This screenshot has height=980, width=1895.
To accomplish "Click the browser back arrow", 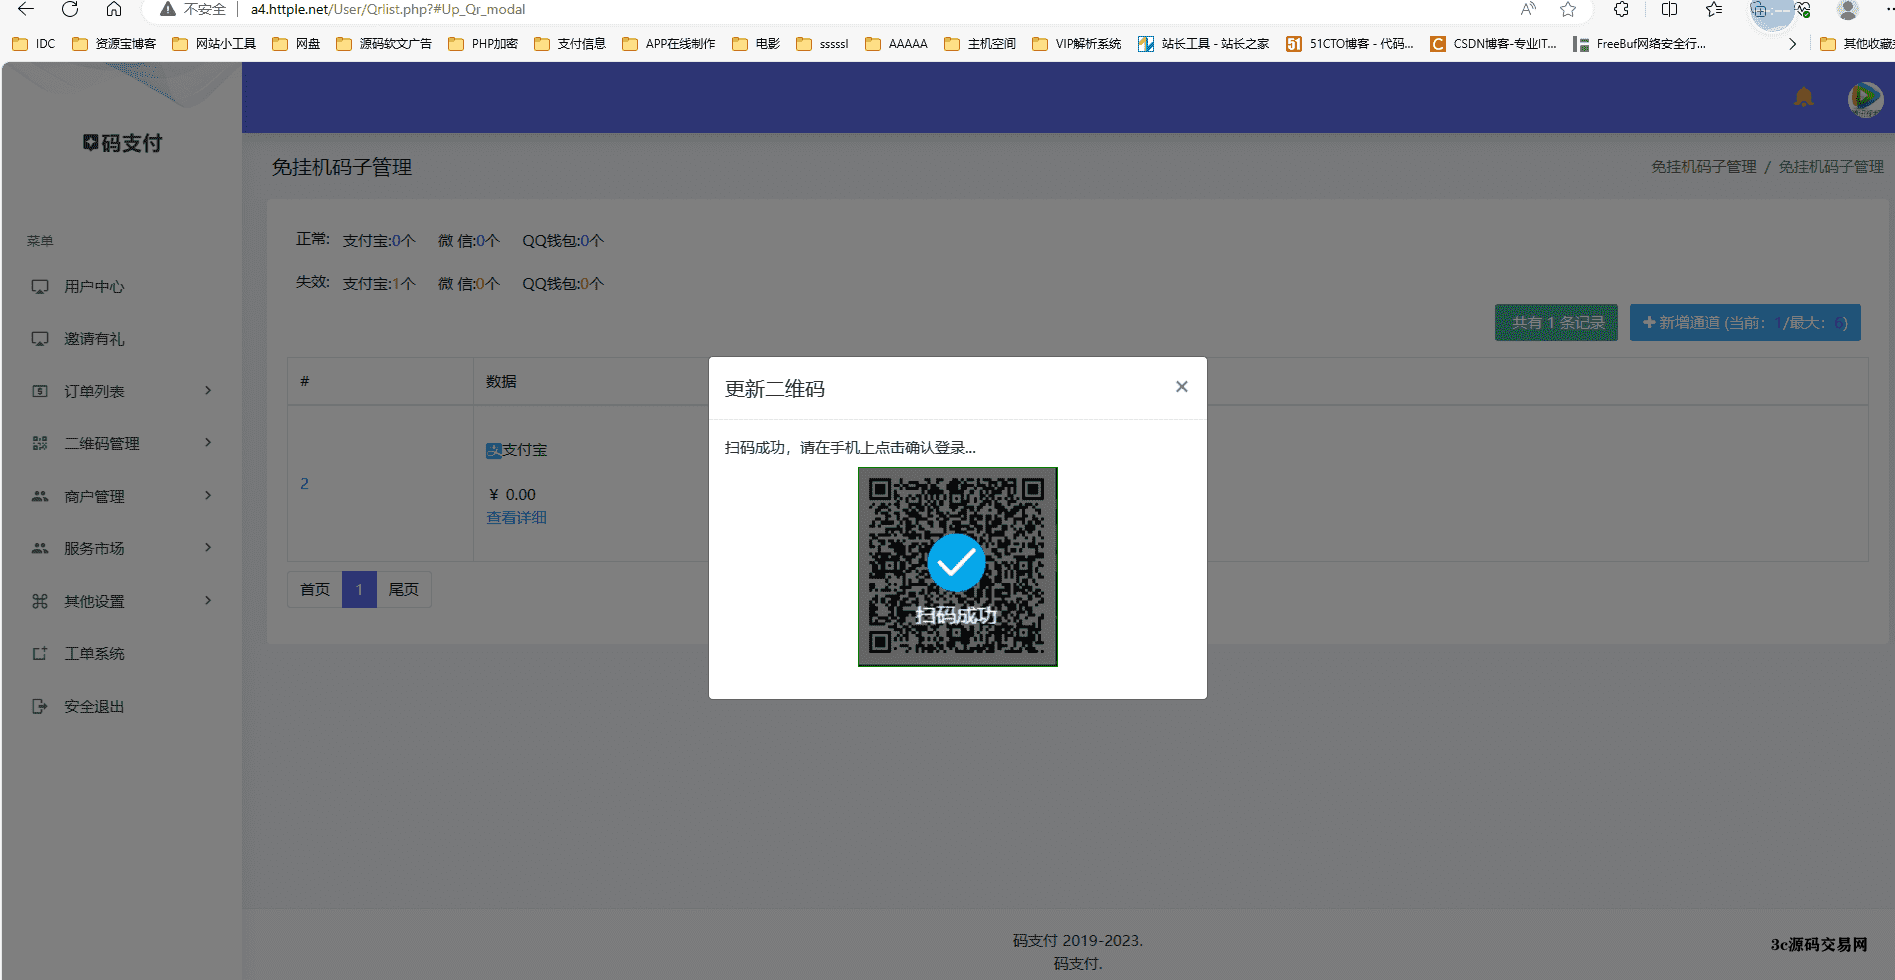I will [26, 9].
